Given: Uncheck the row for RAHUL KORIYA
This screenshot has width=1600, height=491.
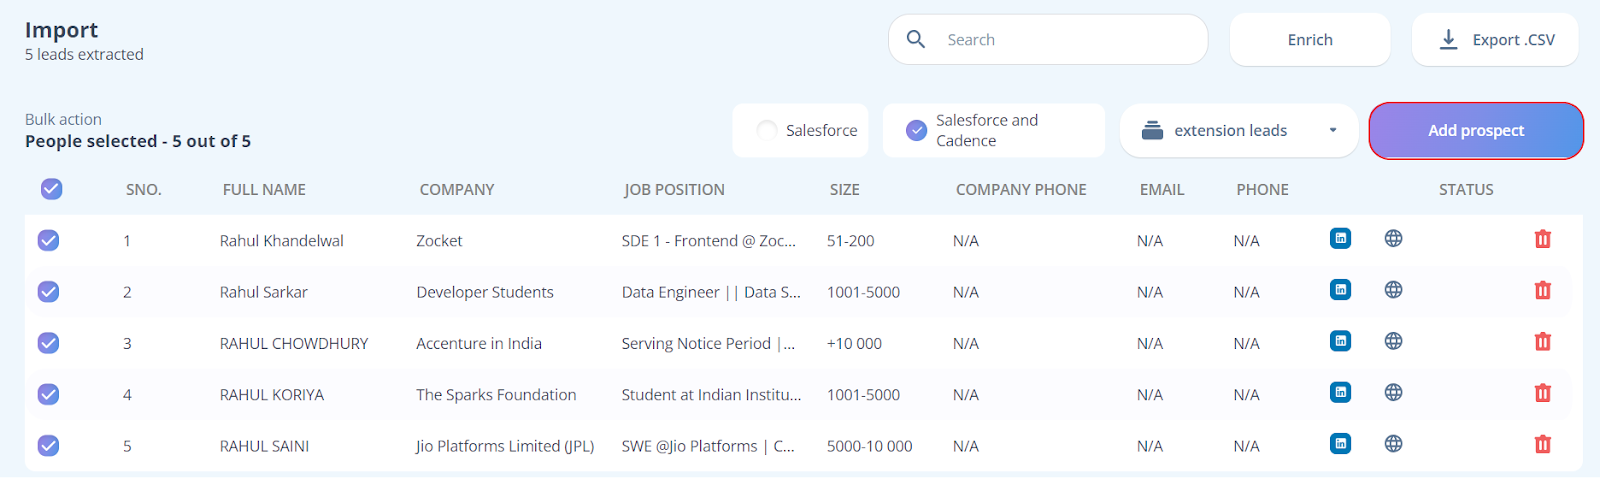Looking at the screenshot, I should [48, 394].
